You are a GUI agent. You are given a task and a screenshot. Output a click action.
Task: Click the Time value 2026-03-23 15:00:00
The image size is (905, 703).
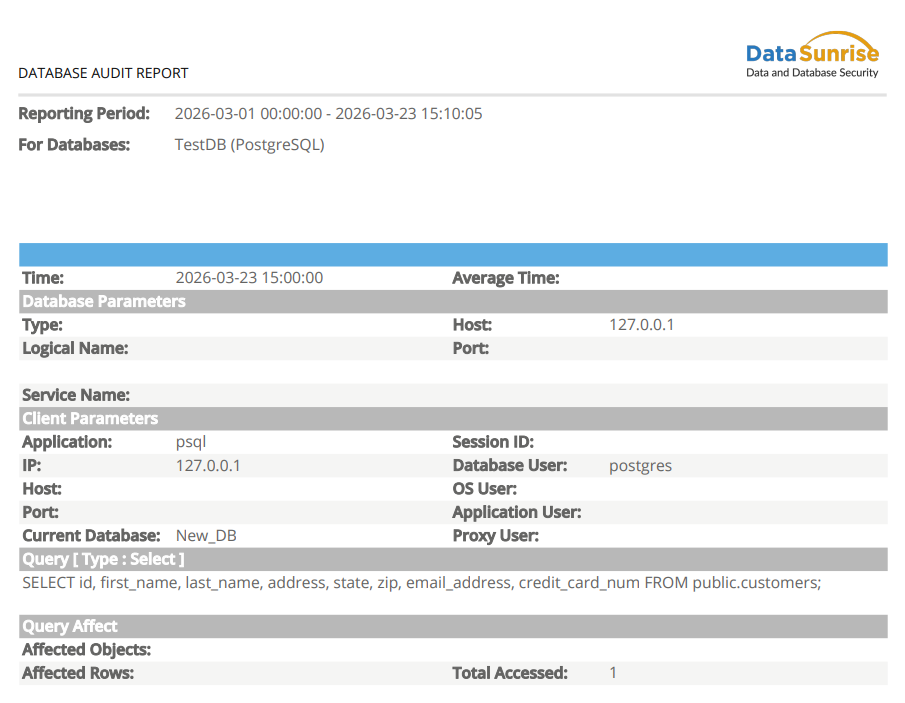(x=249, y=277)
